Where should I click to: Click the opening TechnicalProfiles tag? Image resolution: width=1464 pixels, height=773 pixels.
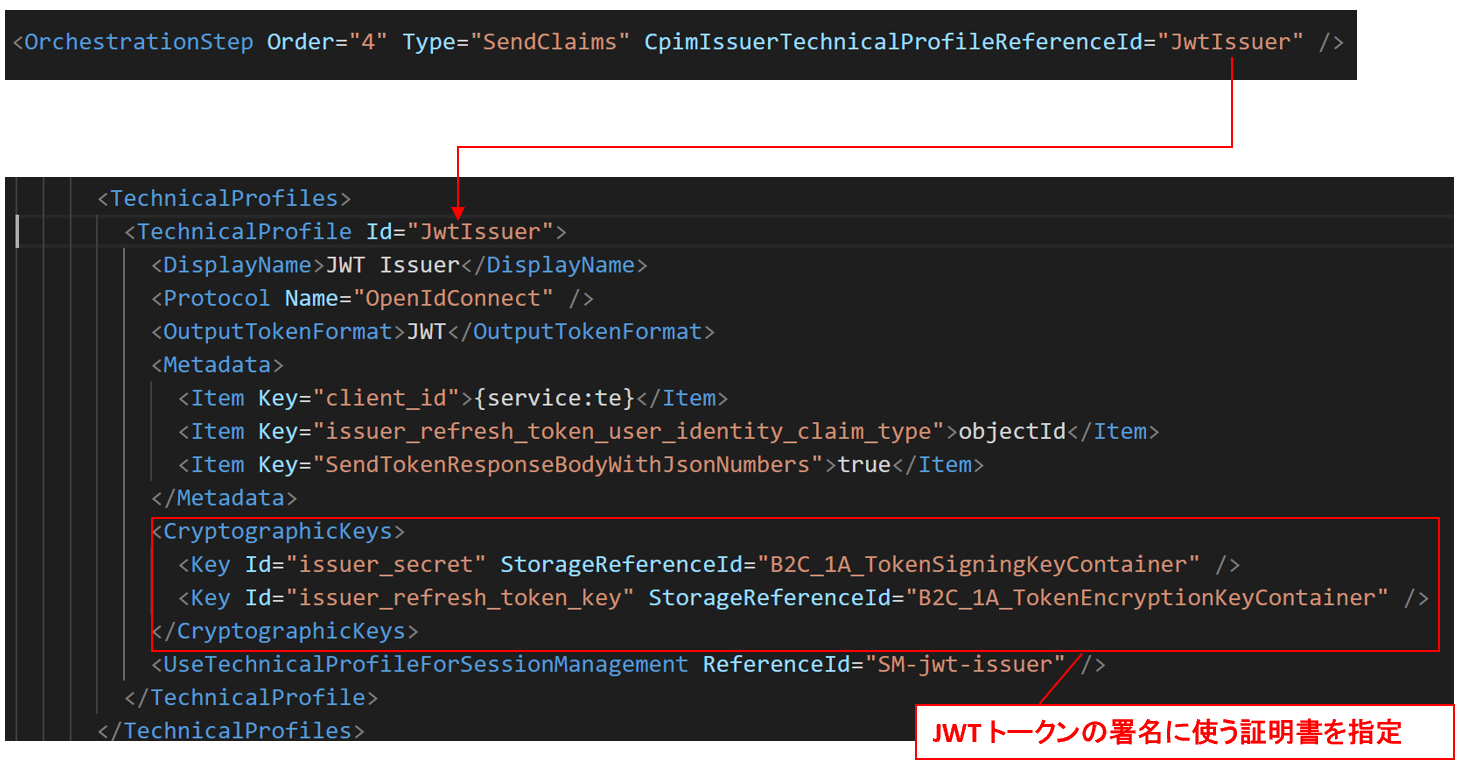coord(224,199)
